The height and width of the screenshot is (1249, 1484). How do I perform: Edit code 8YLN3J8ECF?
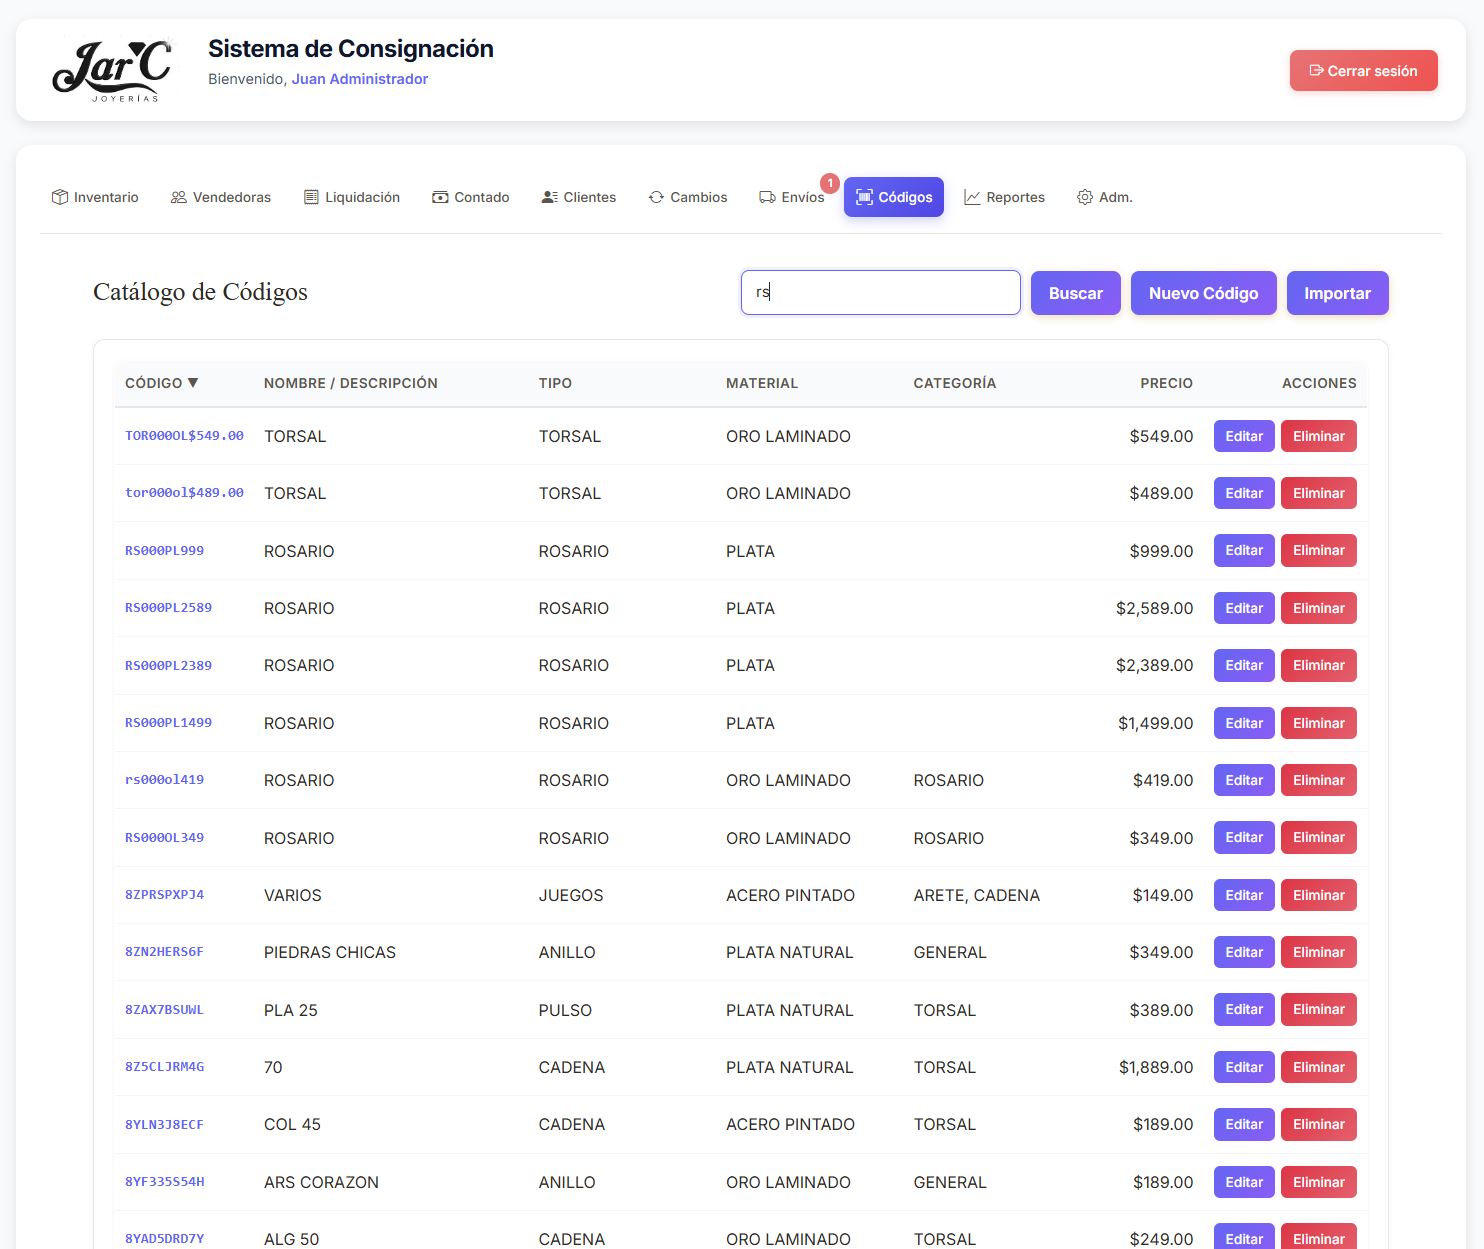1244,1124
